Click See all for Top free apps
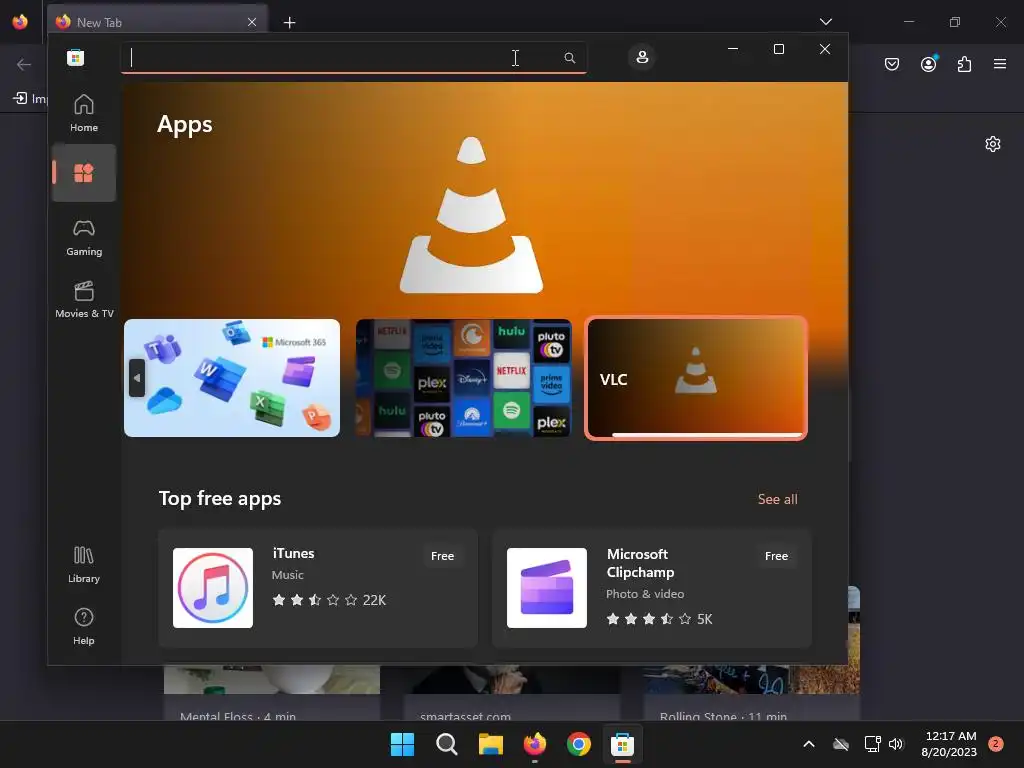Screen dimensions: 1024x768 tap(777, 499)
